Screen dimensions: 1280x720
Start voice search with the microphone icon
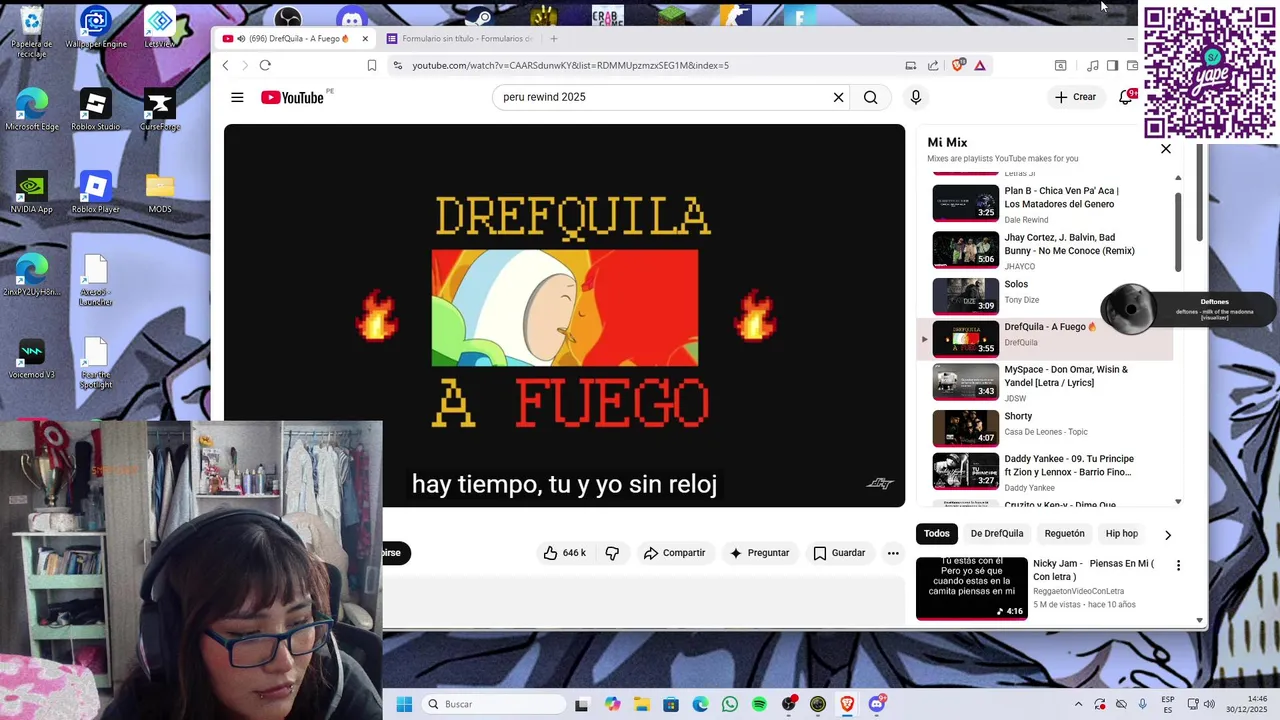pyautogui.click(x=915, y=97)
